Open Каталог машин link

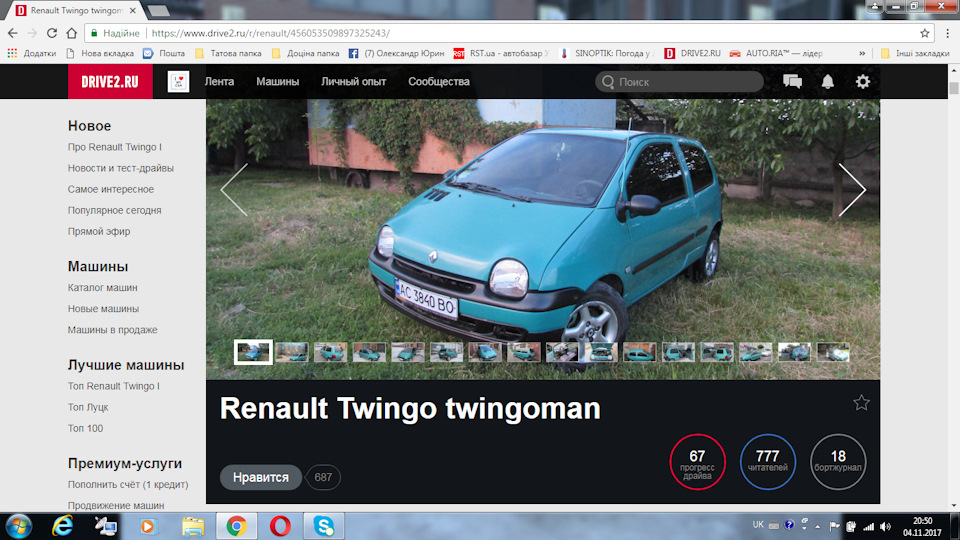click(x=102, y=287)
